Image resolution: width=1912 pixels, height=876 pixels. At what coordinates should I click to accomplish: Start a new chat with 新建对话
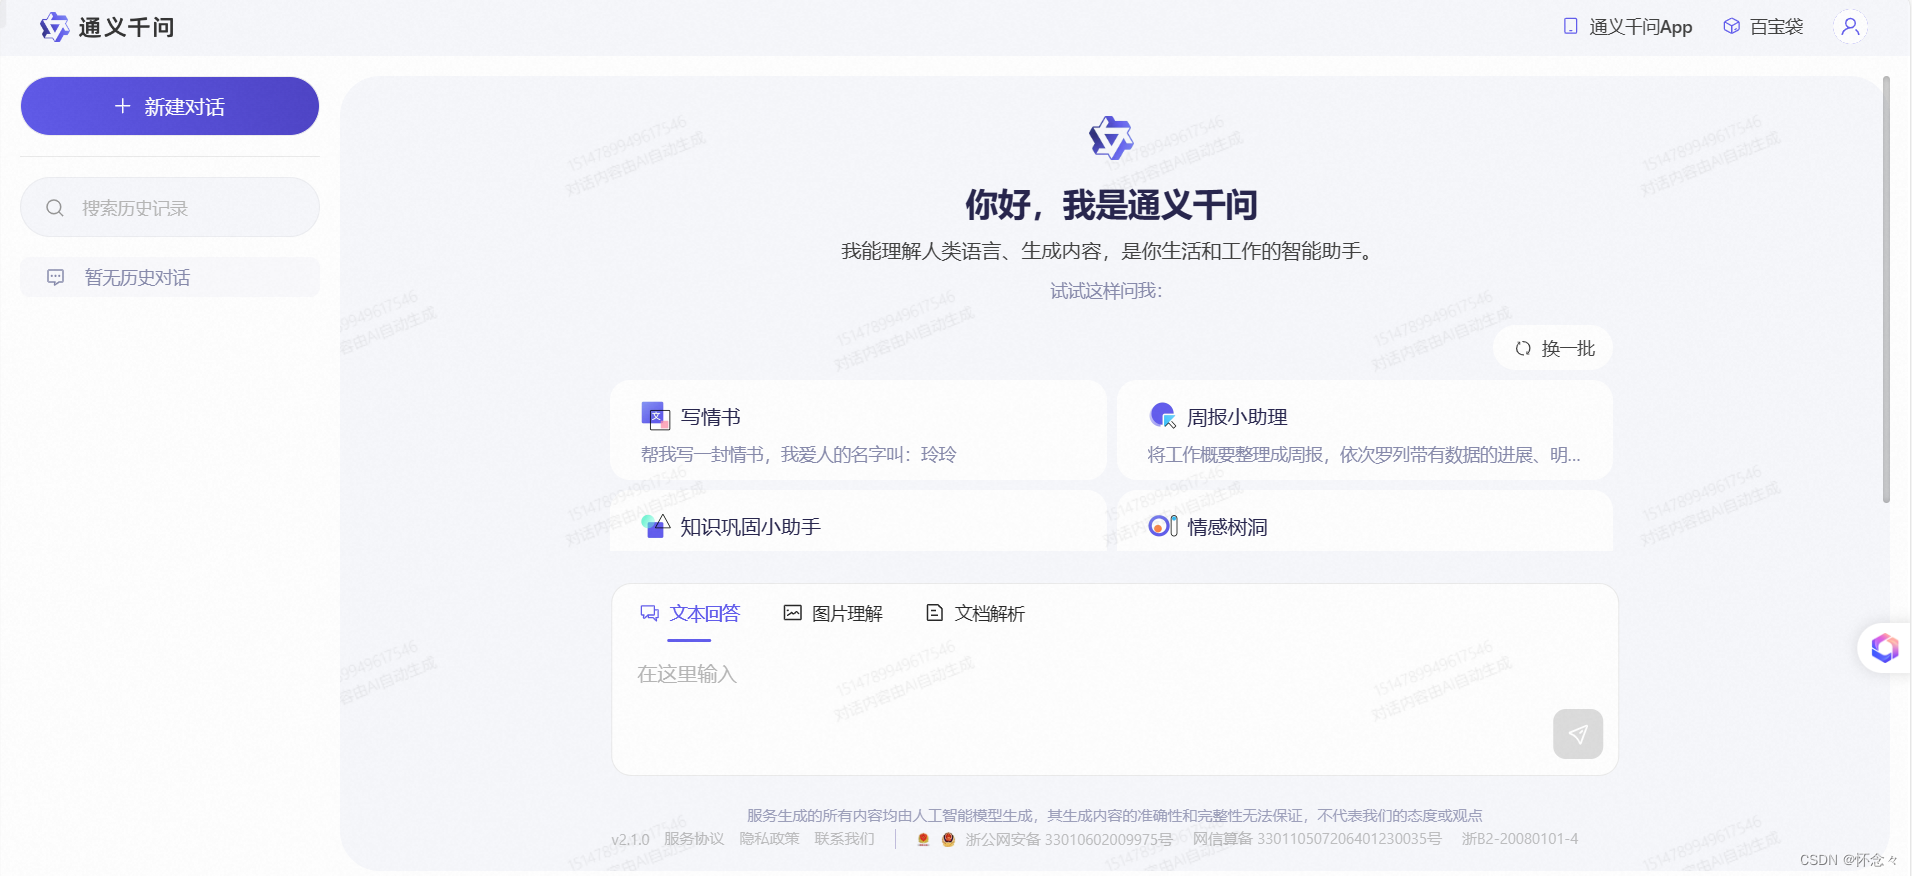pyautogui.click(x=170, y=106)
